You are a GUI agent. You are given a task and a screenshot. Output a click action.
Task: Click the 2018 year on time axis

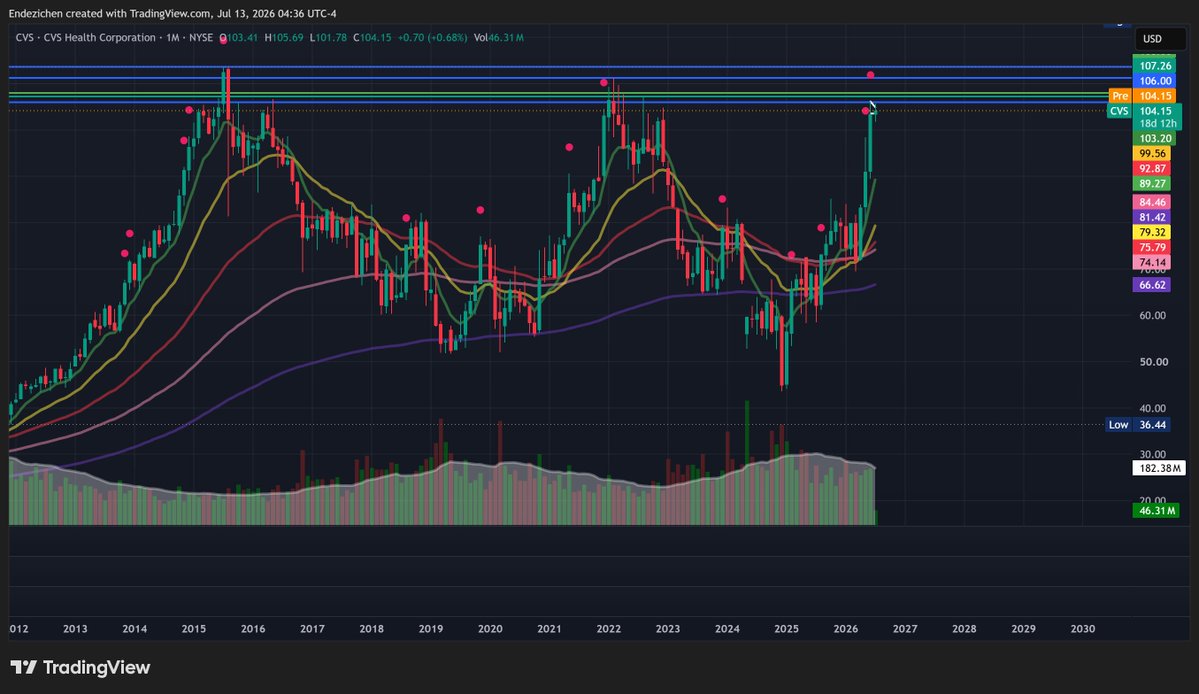pos(372,628)
